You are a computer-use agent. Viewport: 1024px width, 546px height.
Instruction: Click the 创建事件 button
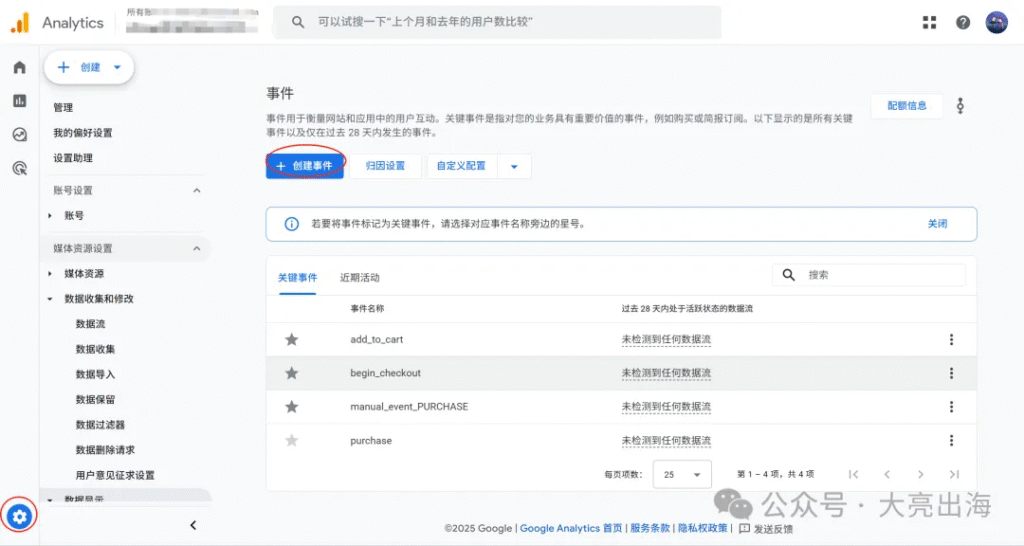[x=305, y=166]
